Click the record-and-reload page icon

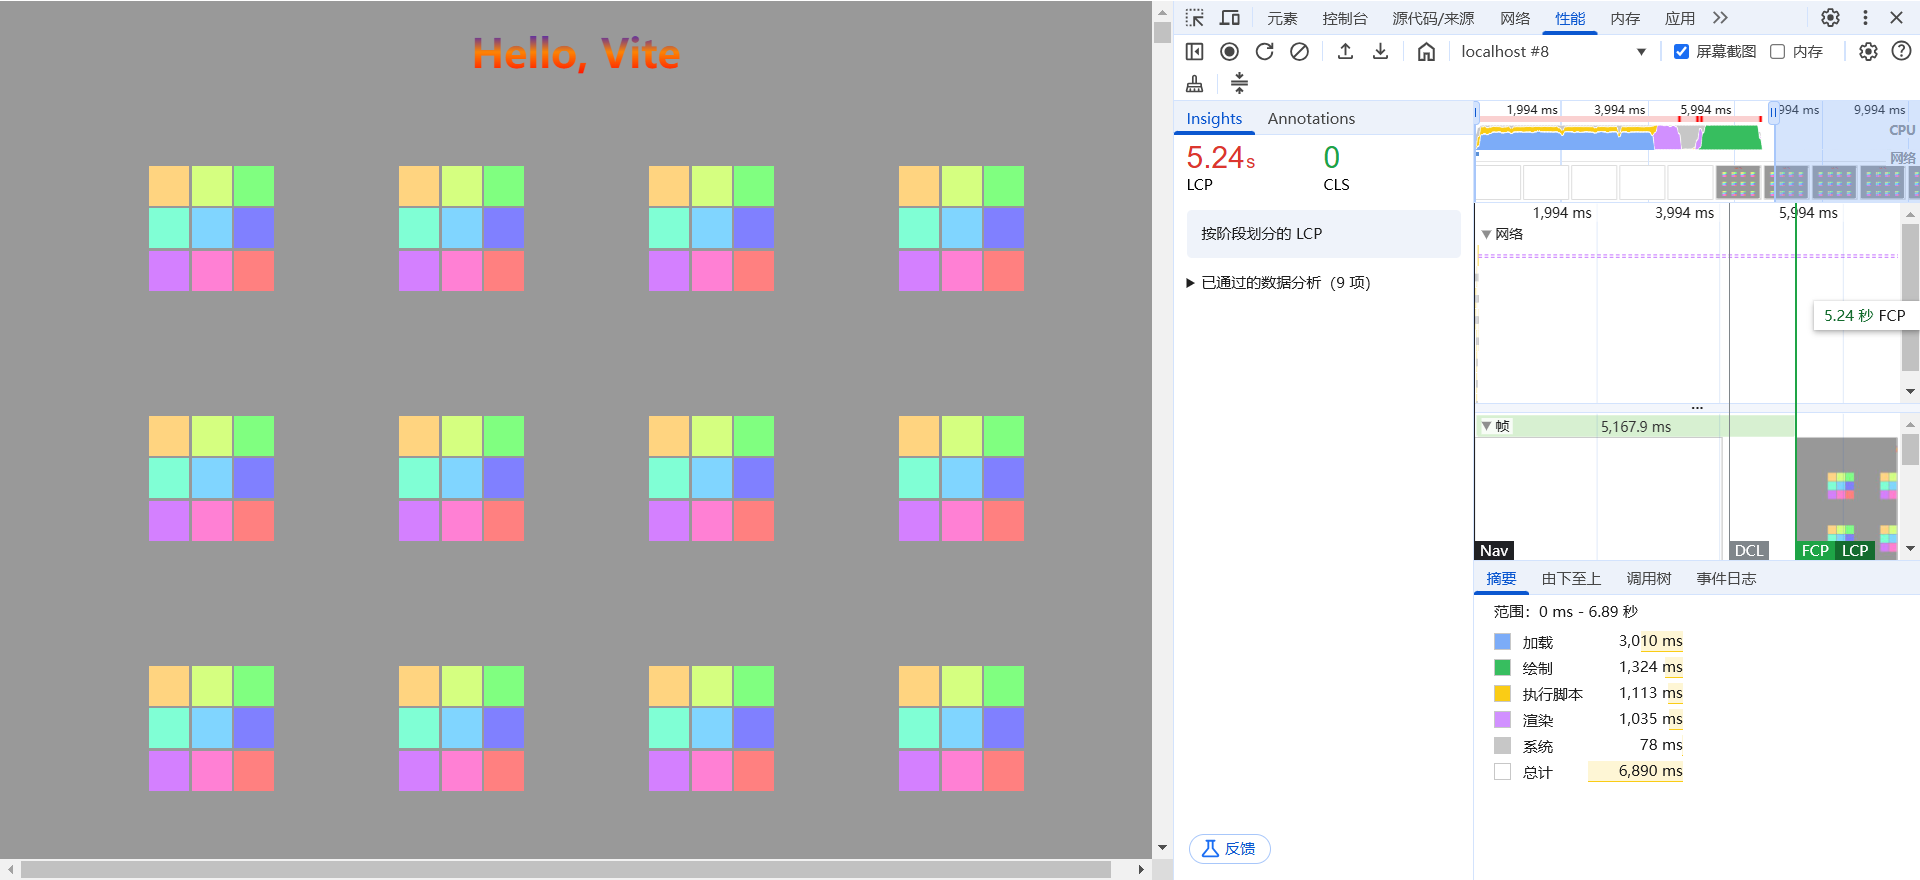tap(1265, 52)
